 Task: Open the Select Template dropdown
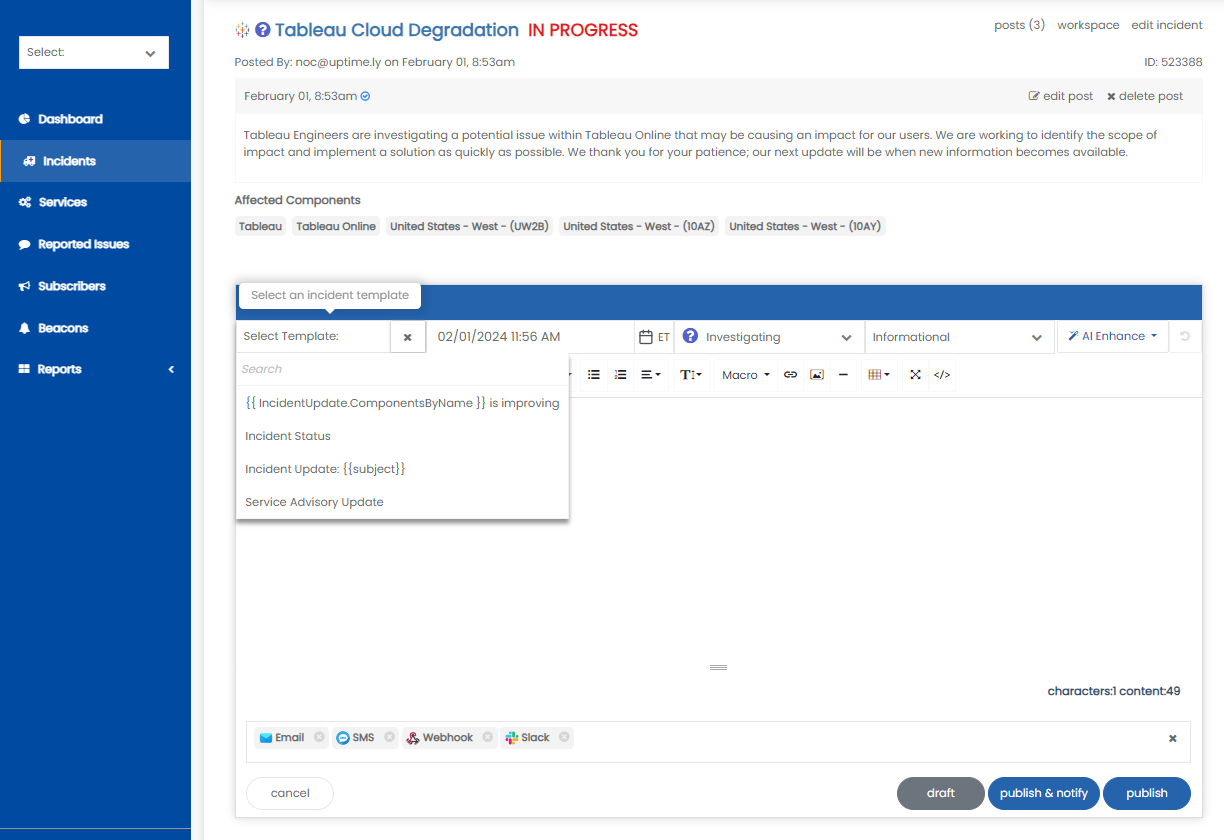coord(313,337)
